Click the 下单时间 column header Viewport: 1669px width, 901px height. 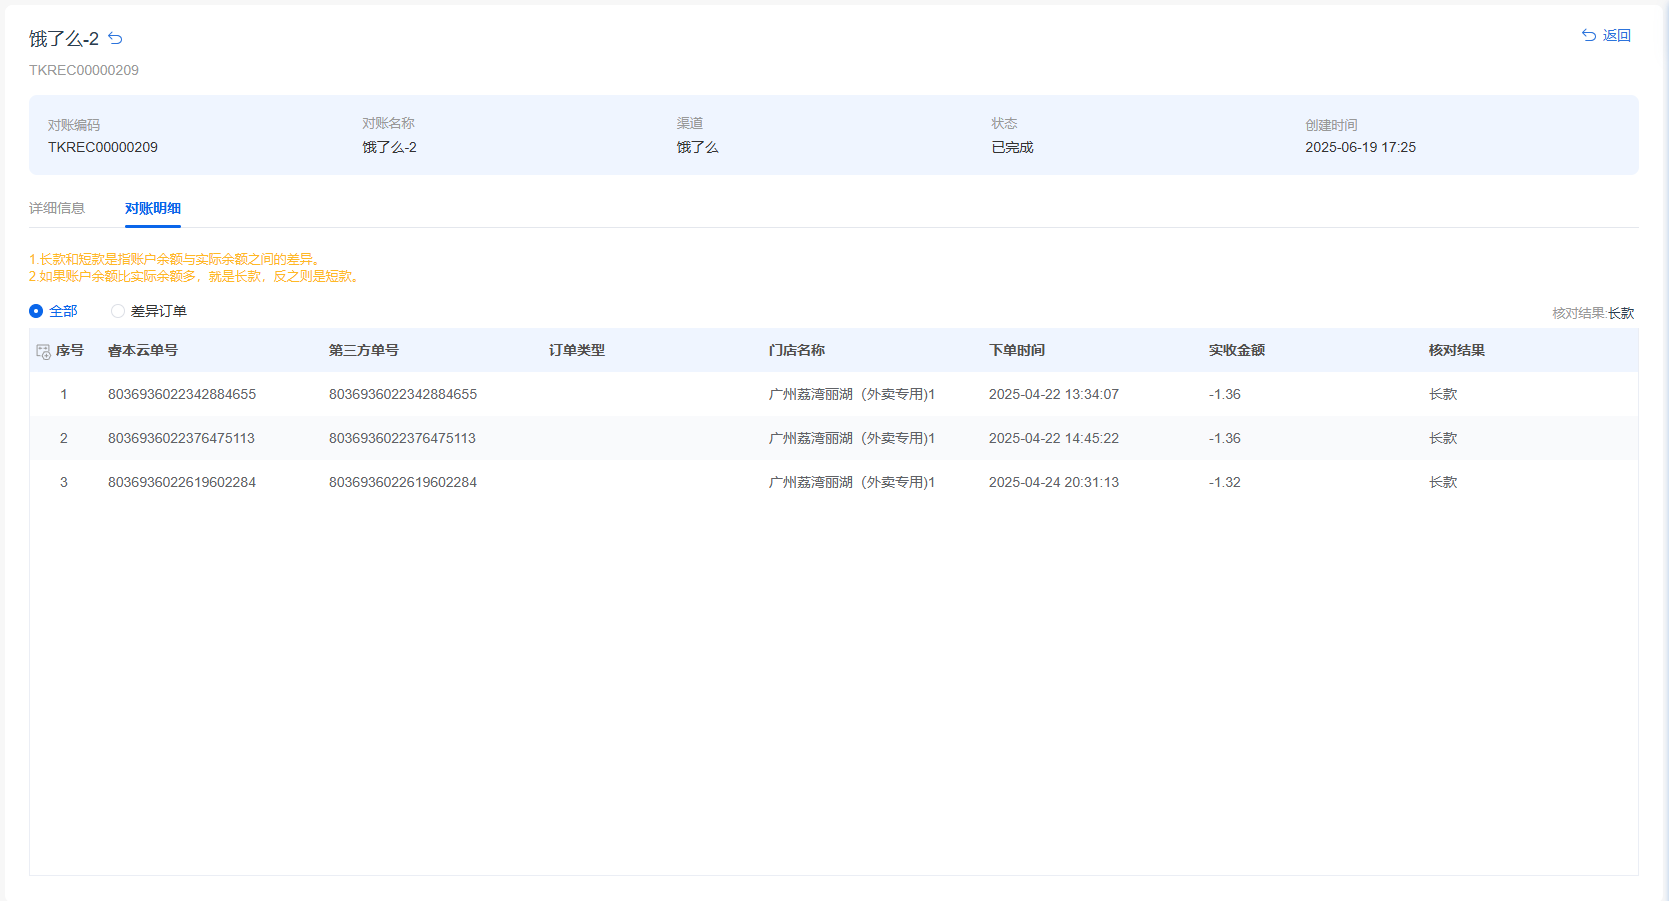(1017, 350)
